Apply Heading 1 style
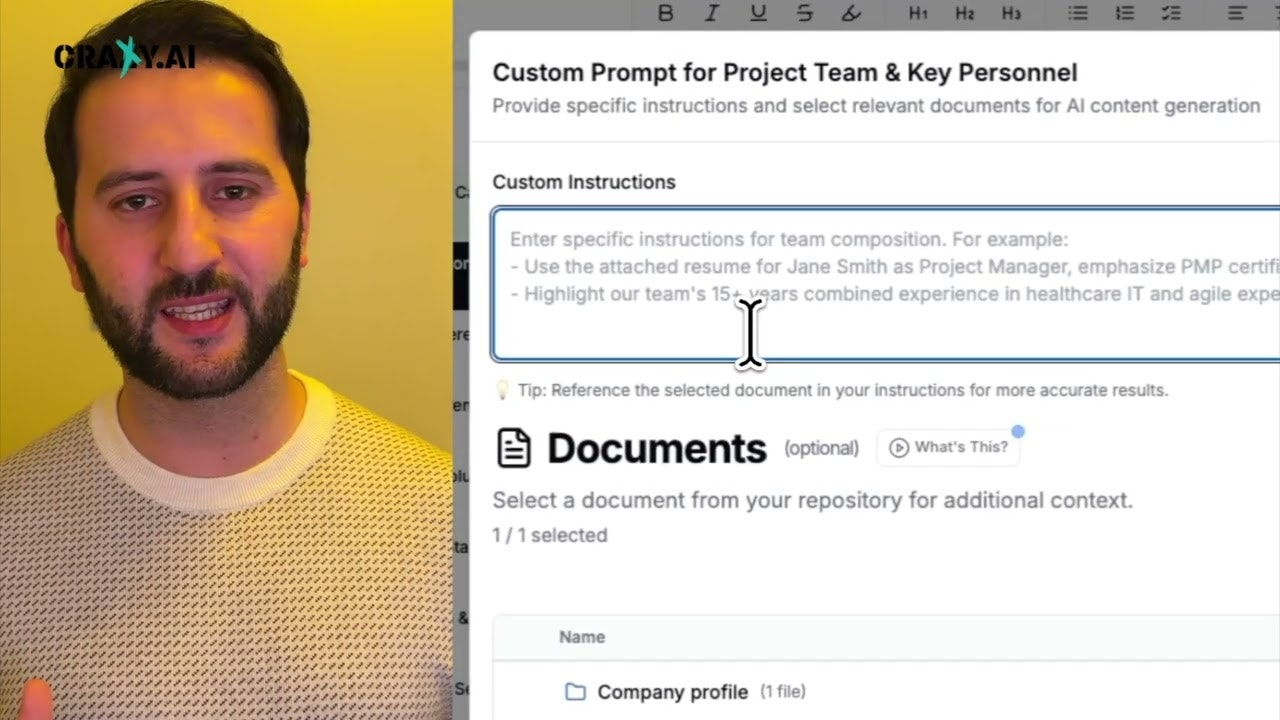The height and width of the screenshot is (720, 1280). pyautogui.click(x=918, y=13)
